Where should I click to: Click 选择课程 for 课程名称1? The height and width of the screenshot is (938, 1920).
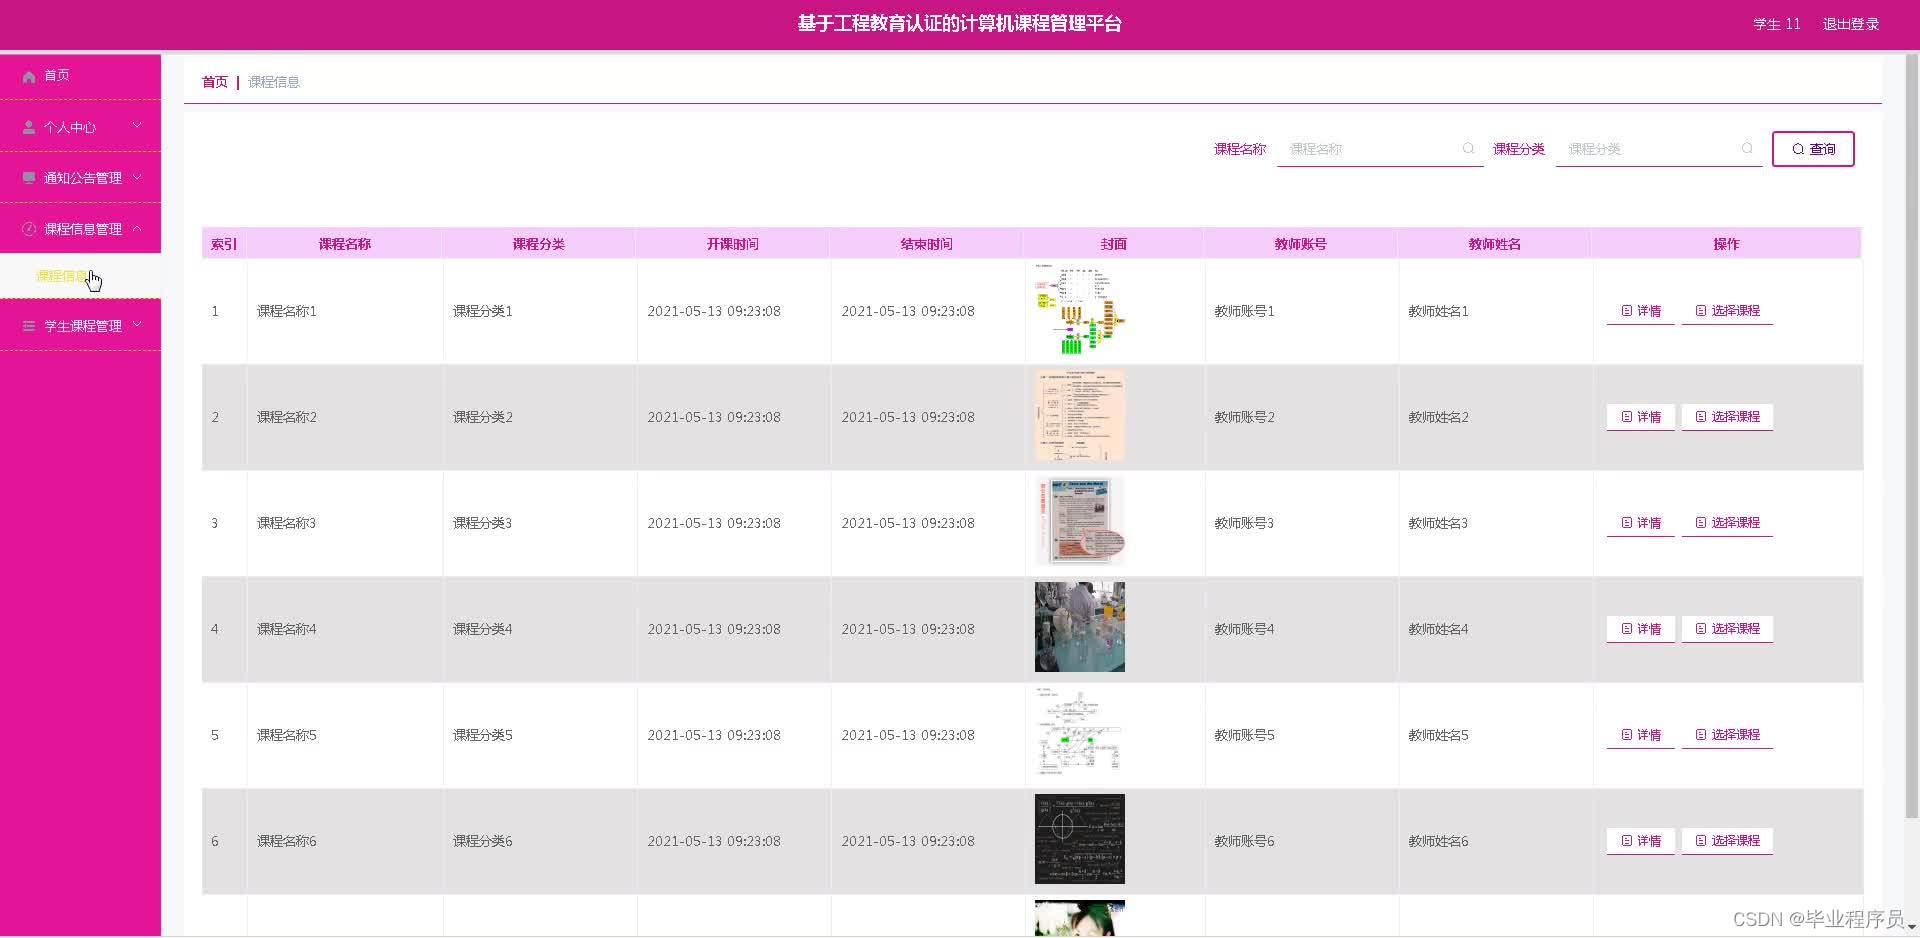tap(1727, 311)
